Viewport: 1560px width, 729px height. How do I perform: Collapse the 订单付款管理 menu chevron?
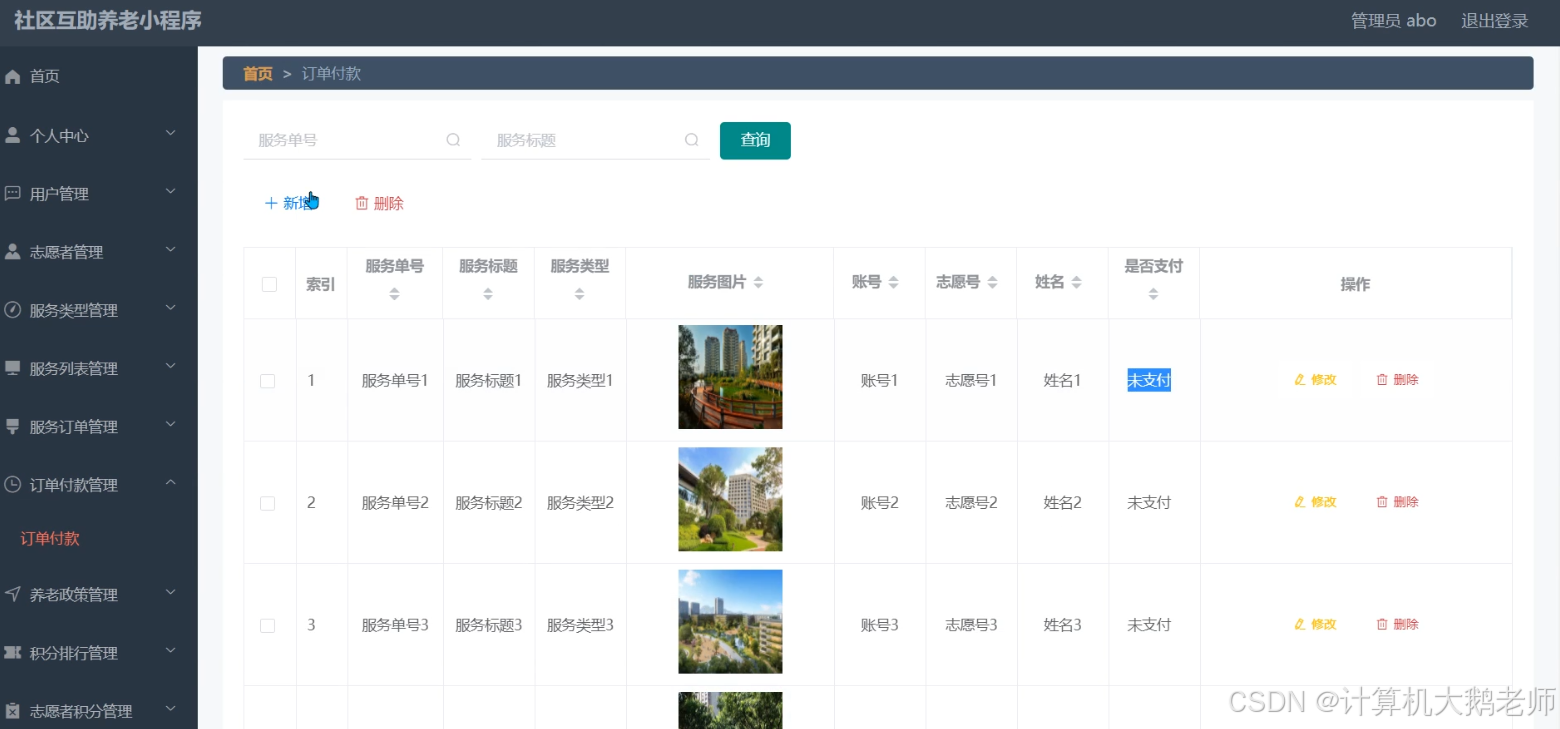point(170,482)
